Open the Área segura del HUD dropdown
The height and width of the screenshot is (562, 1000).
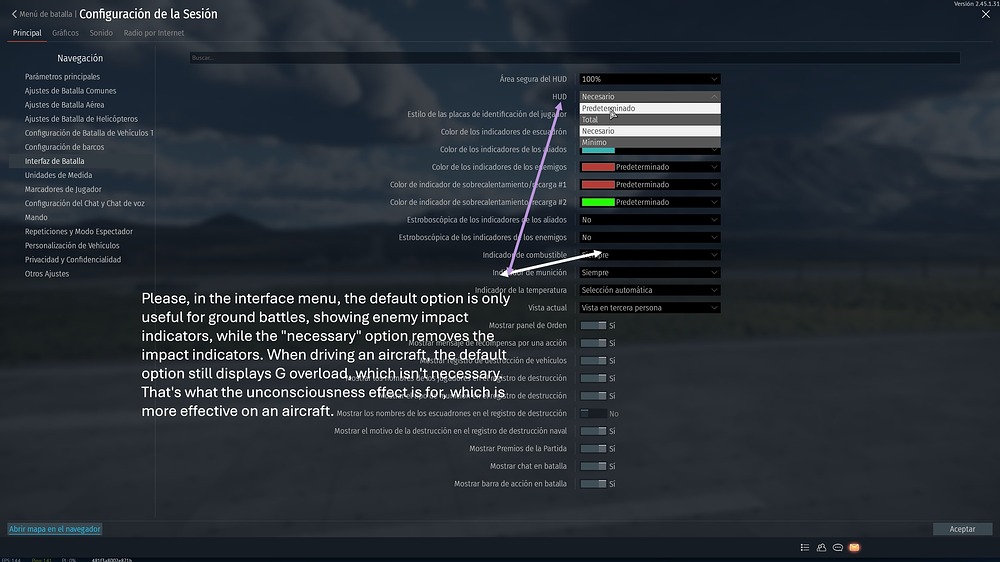pos(650,79)
